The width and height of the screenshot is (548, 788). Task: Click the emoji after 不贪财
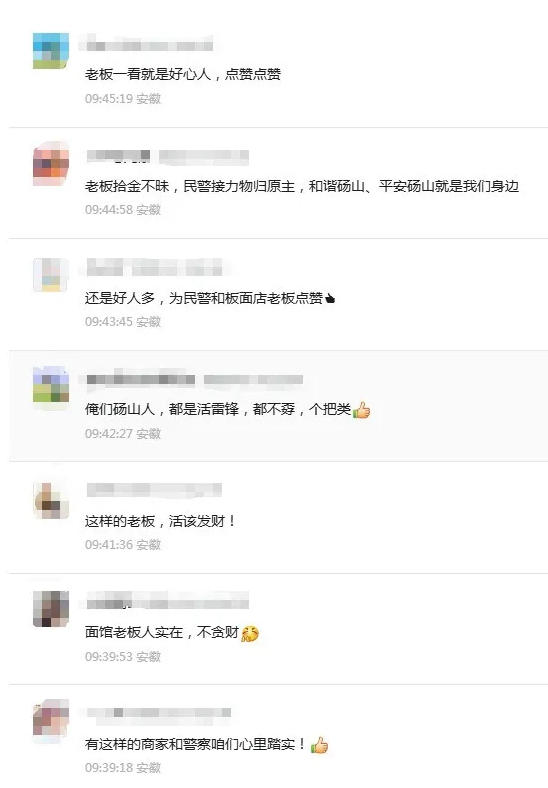(x=249, y=633)
